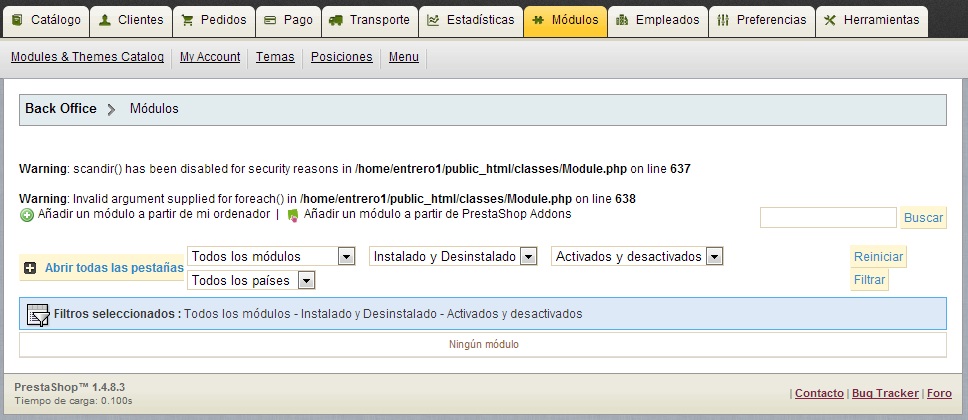Screen dimensions: 968x420
Task: Open the Foro footer link
Action: [x=939, y=393]
